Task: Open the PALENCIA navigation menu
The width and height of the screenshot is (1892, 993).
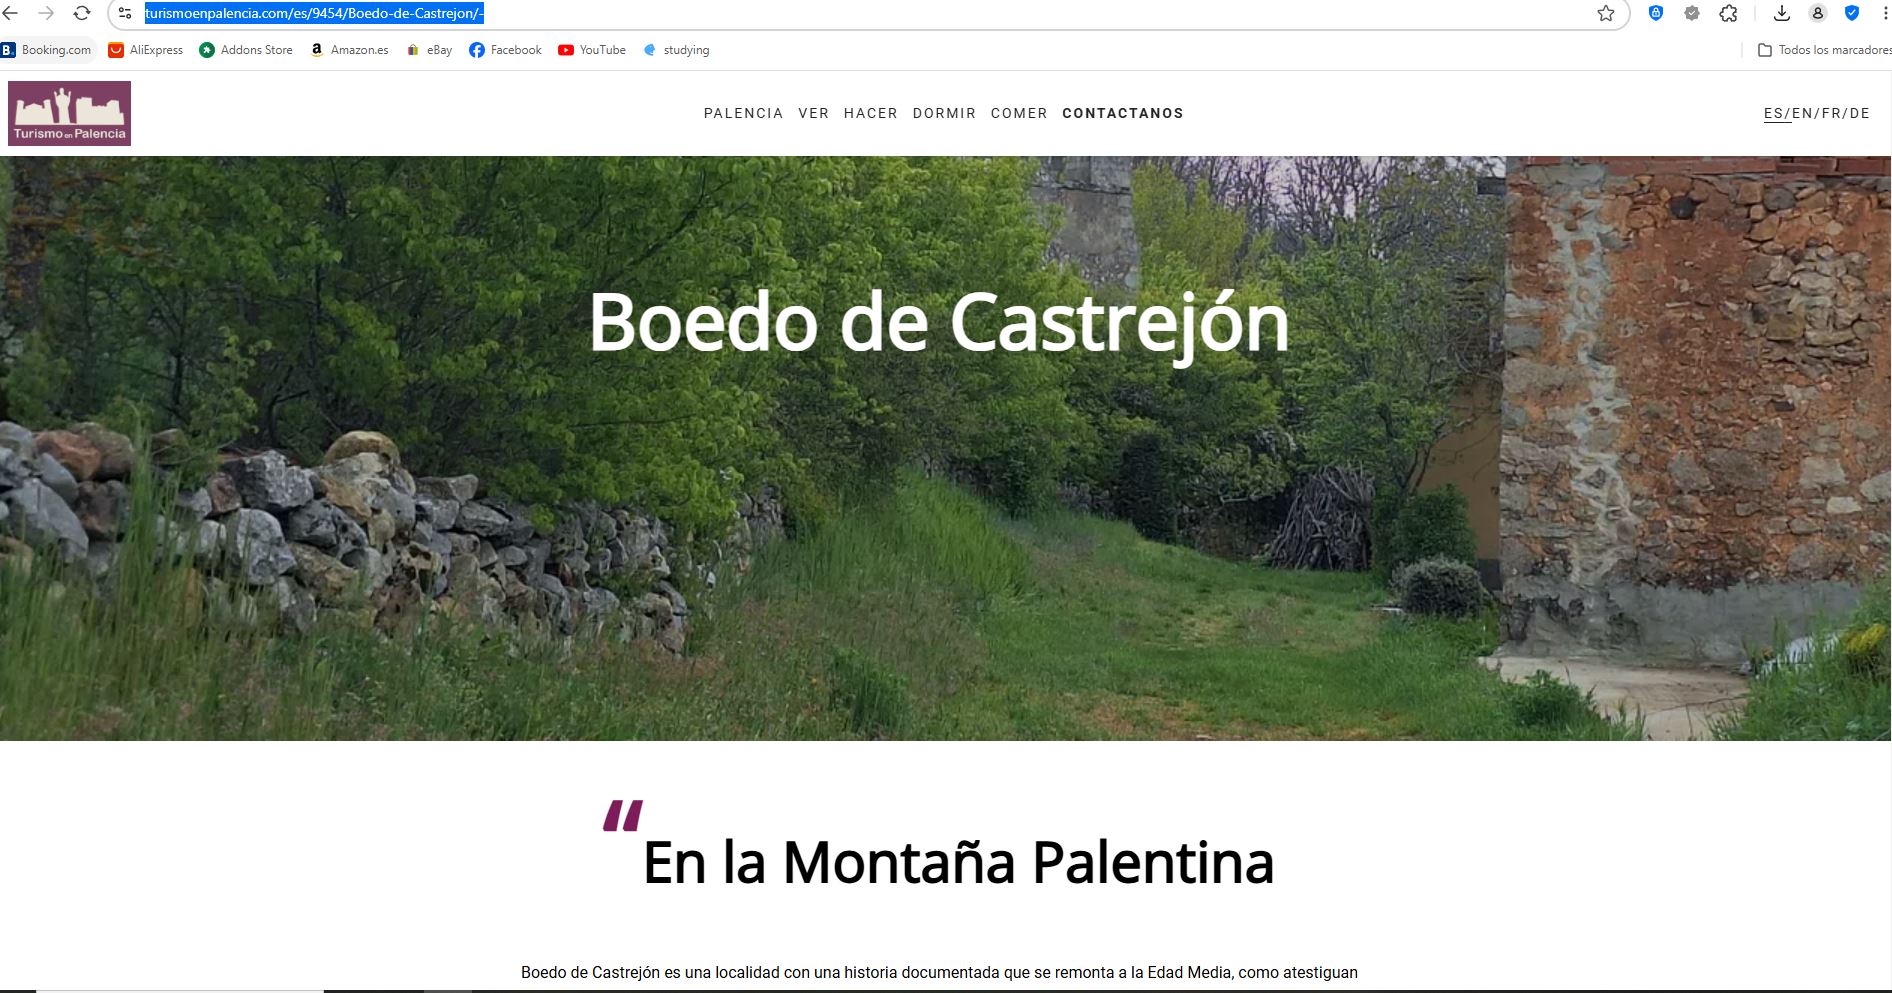Action: pos(743,114)
